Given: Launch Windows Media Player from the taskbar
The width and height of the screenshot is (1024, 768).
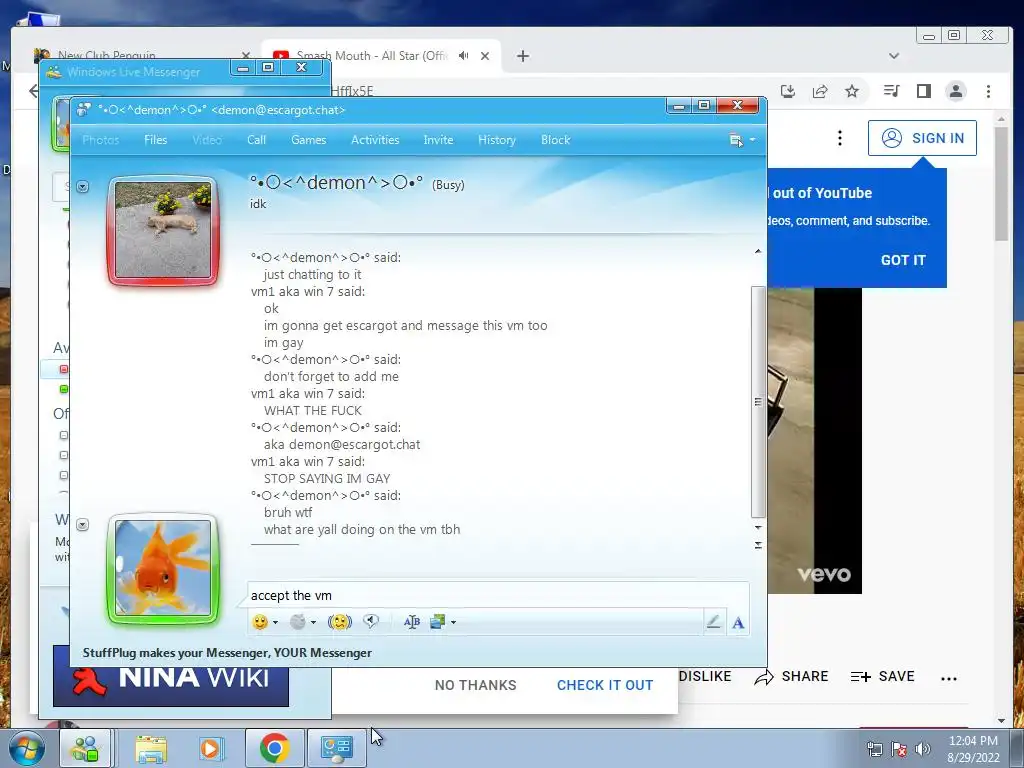Looking at the screenshot, I should tap(210, 748).
